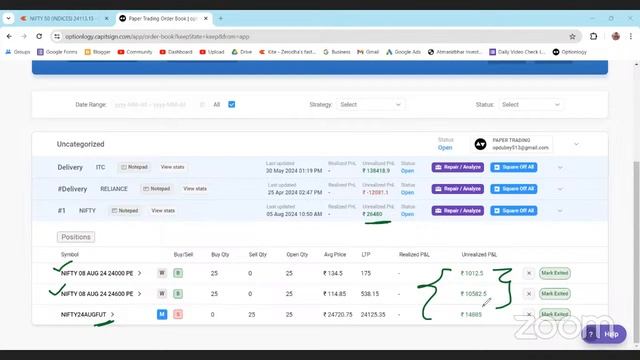Select the Positions tab

(76, 237)
